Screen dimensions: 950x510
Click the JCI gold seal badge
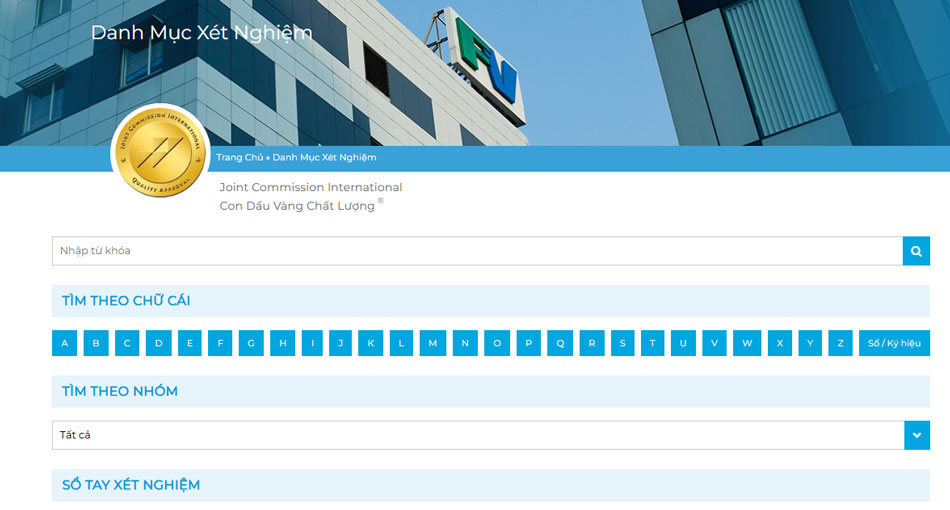160,153
